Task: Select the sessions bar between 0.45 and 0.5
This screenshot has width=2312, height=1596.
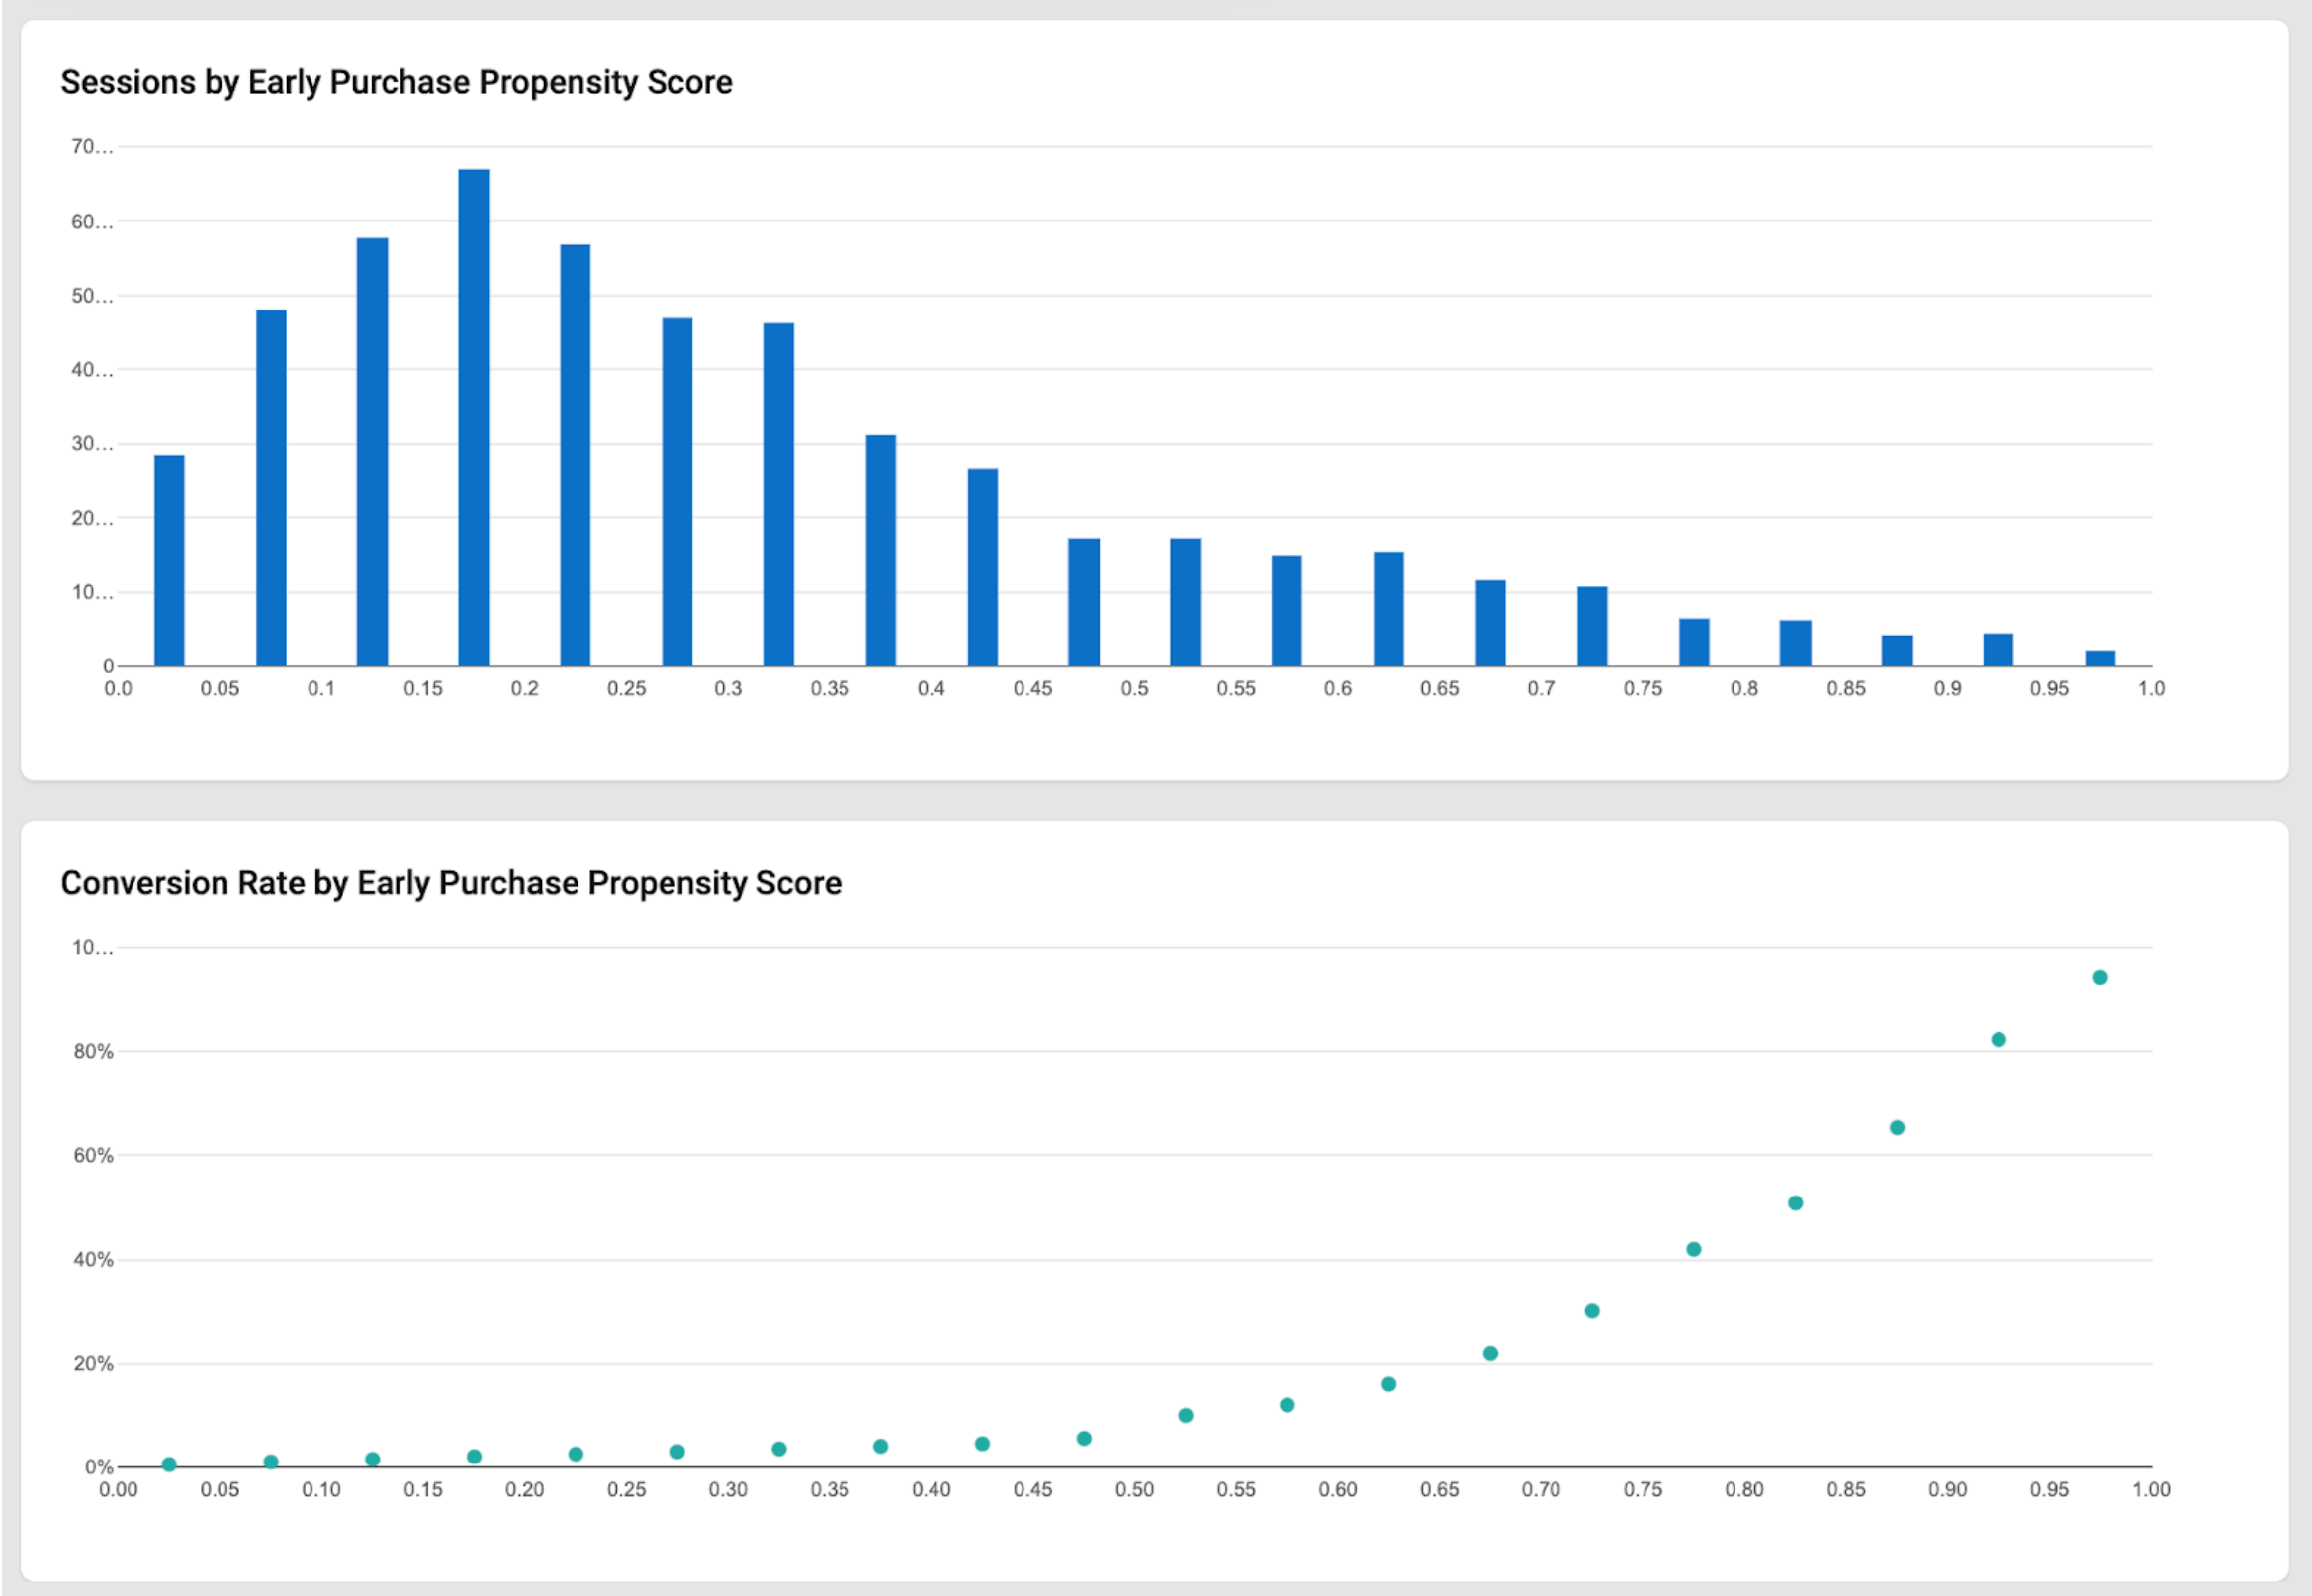Action: (1084, 602)
